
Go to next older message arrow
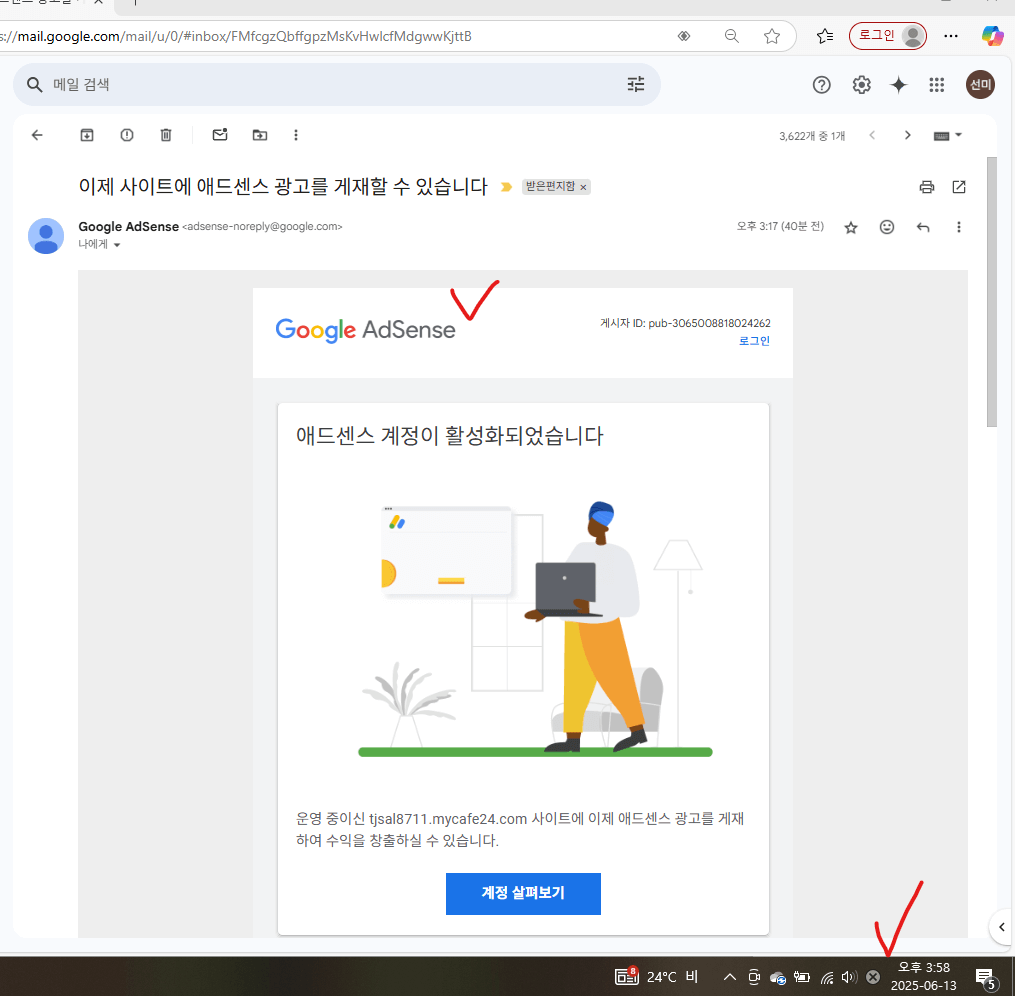(x=908, y=135)
